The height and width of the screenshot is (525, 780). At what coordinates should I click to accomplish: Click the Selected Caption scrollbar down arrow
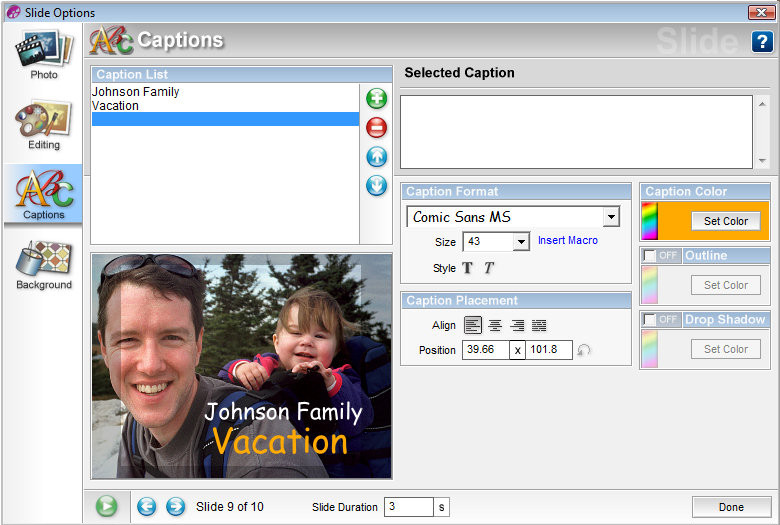pos(762,161)
